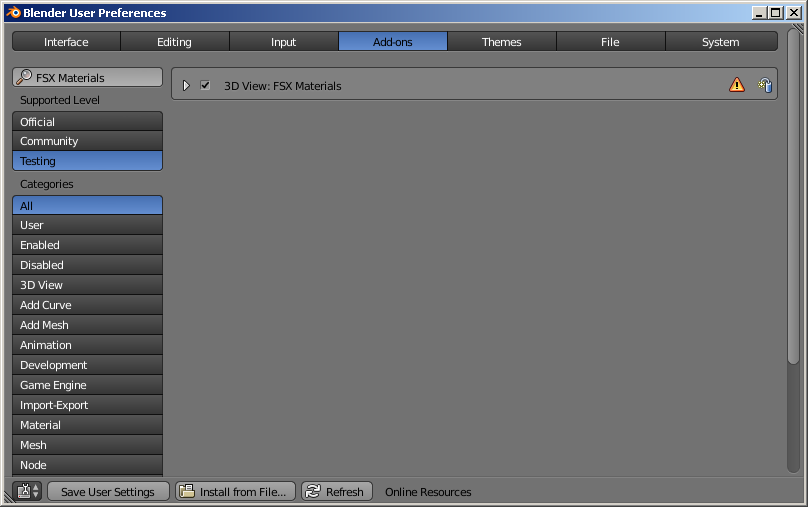This screenshot has height=507, width=808.
Task: Click the vertical scrollbar on the right
Action: tap(794, 196)
